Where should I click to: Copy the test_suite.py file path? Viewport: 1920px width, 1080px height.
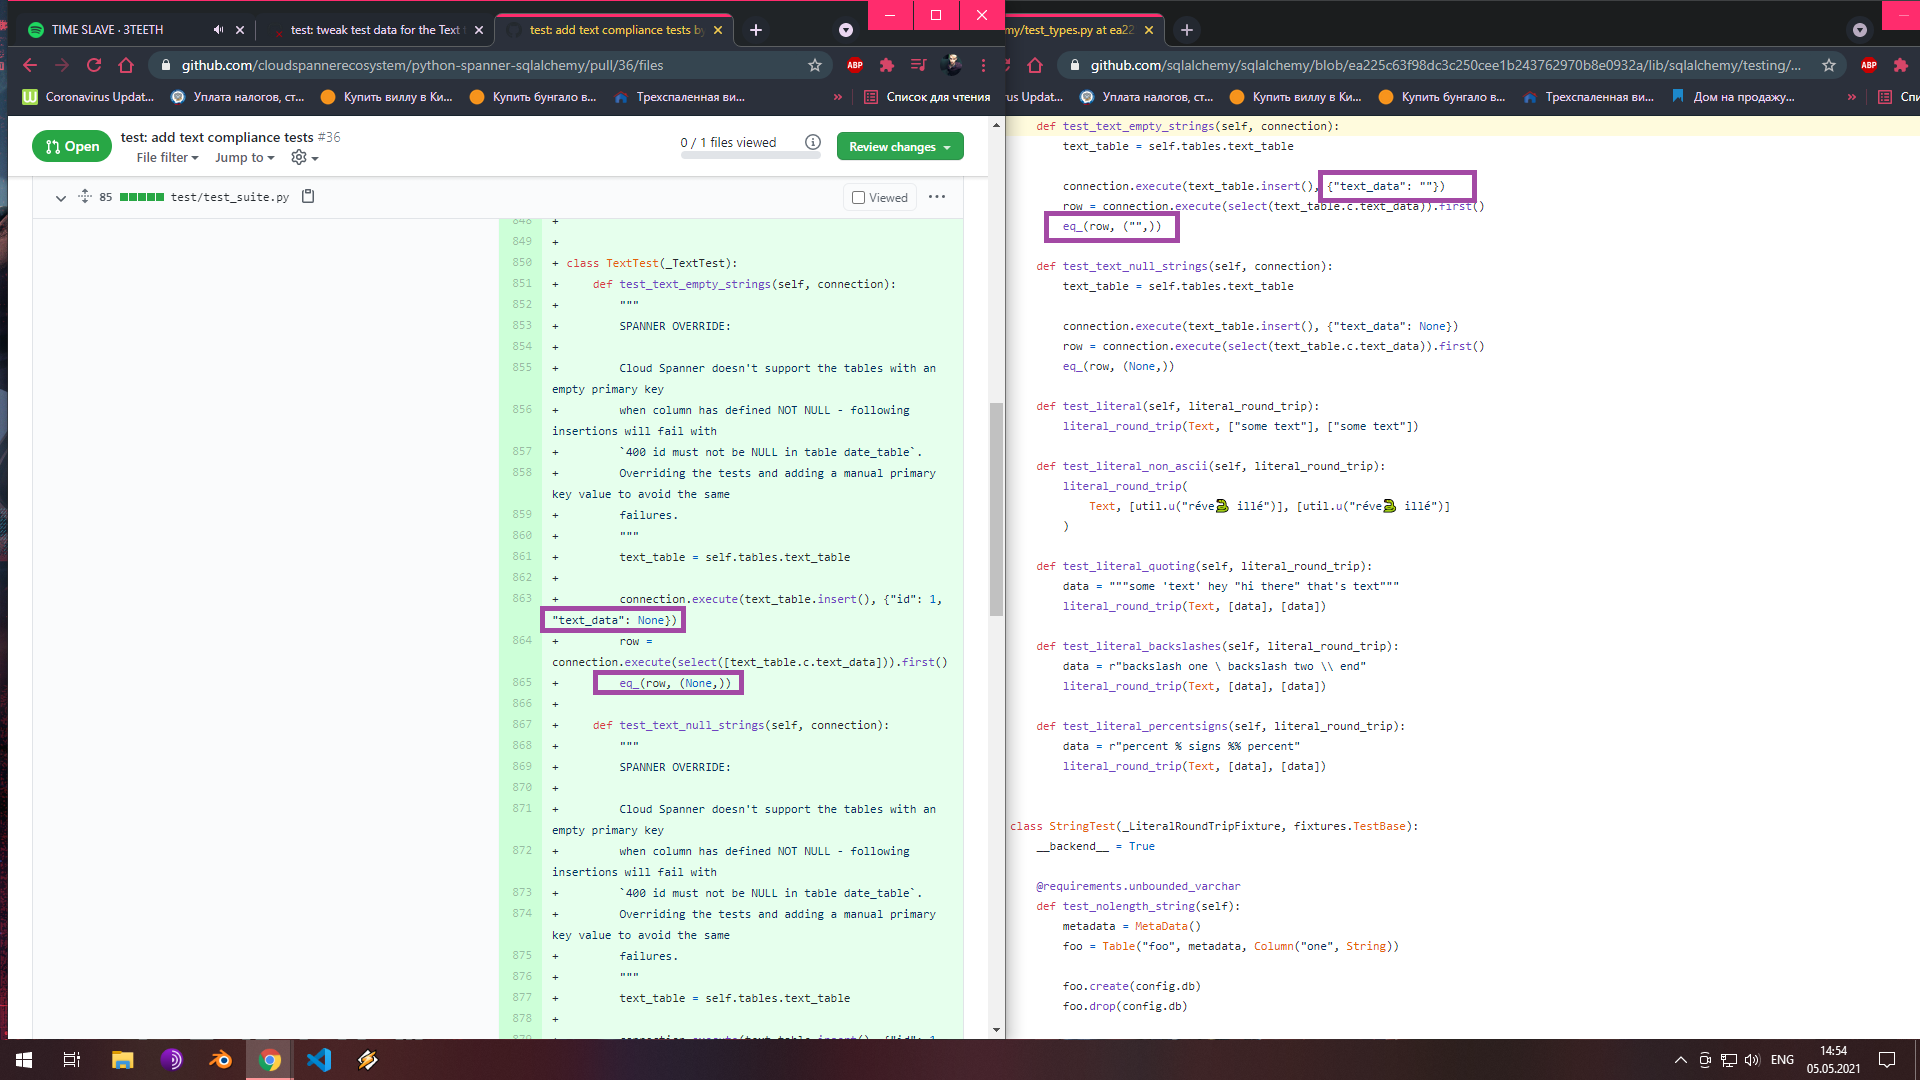coord(308,197)
